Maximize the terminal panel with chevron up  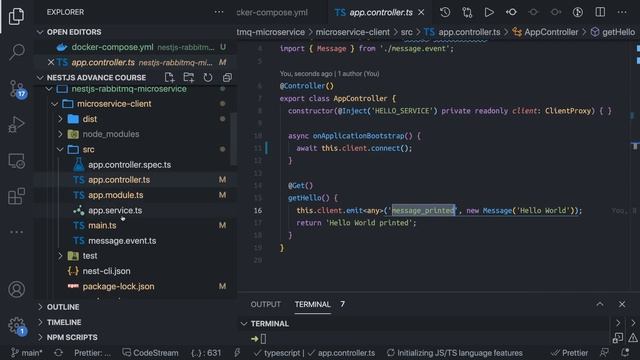coord(600,304)
